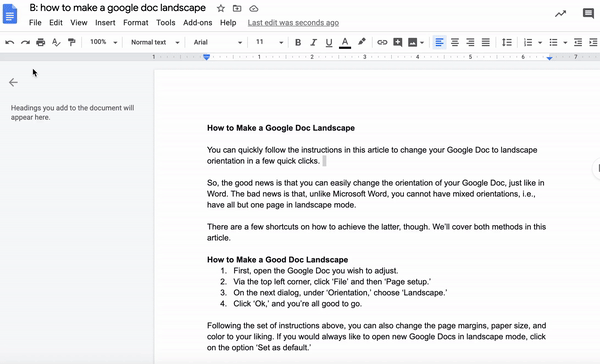Open the Help menu
Screen dimensions: 600x364
pyautogui.click(x=228, y=23)
